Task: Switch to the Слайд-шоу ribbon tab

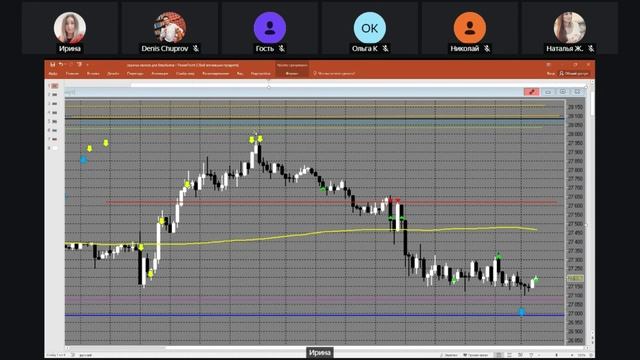Action: pyautogui.click(x=185, y=73)
